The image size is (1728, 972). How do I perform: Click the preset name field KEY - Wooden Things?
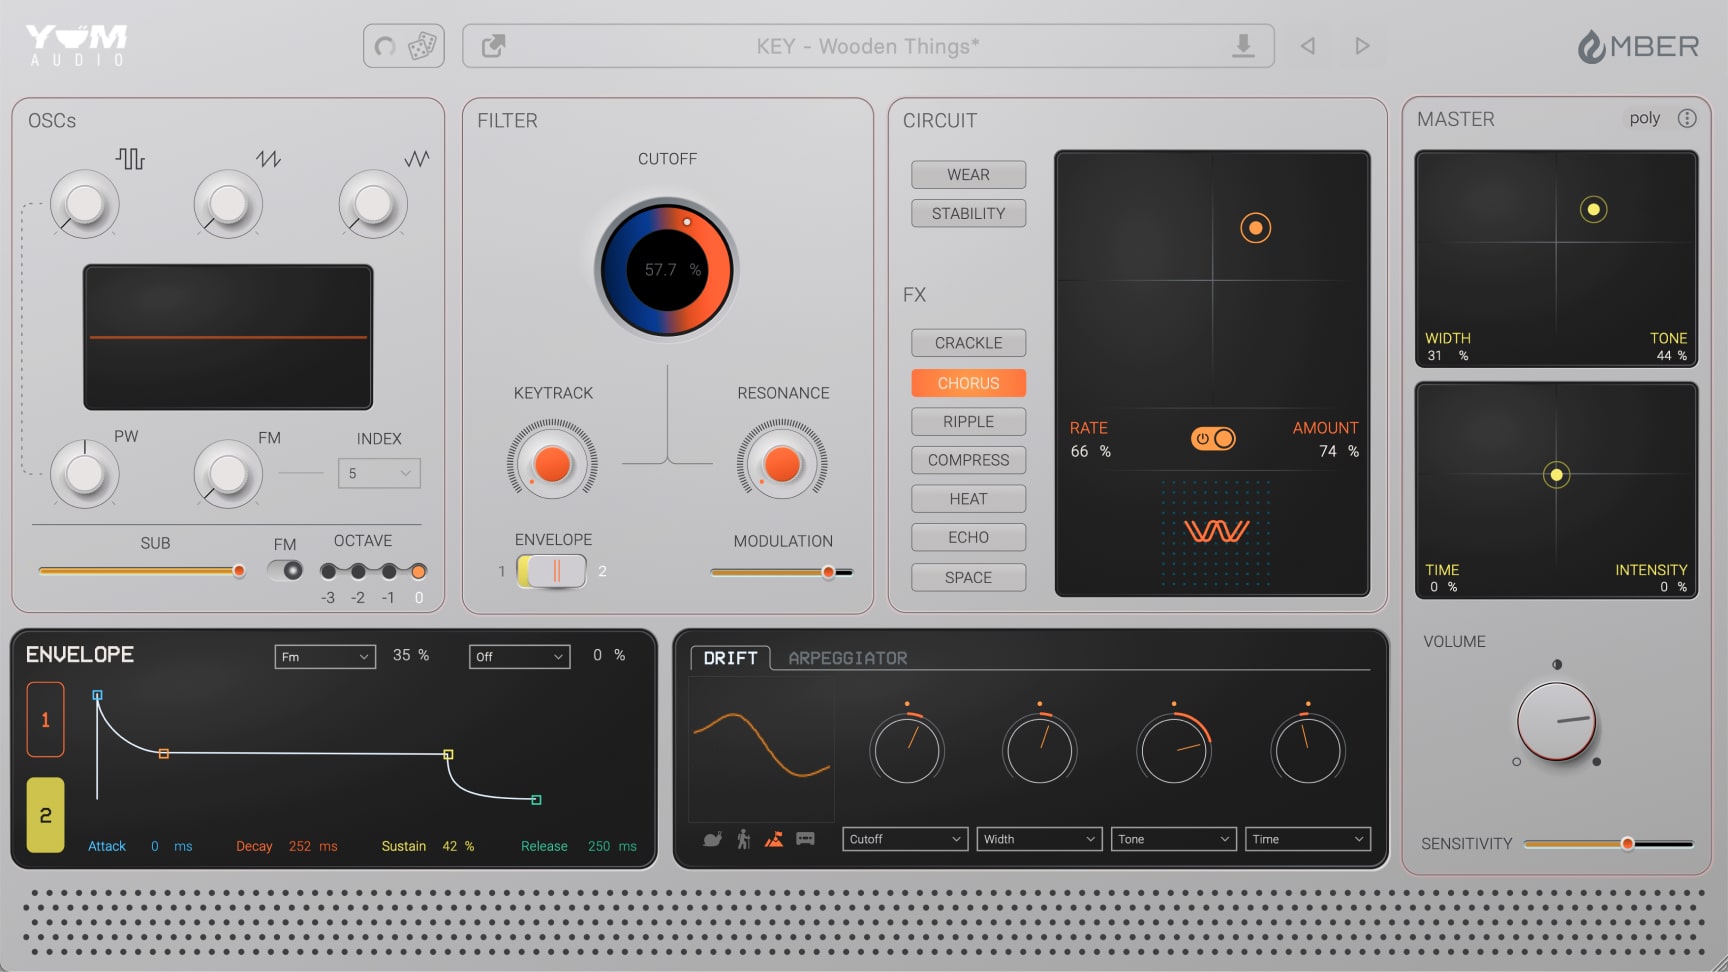[866, 45]
